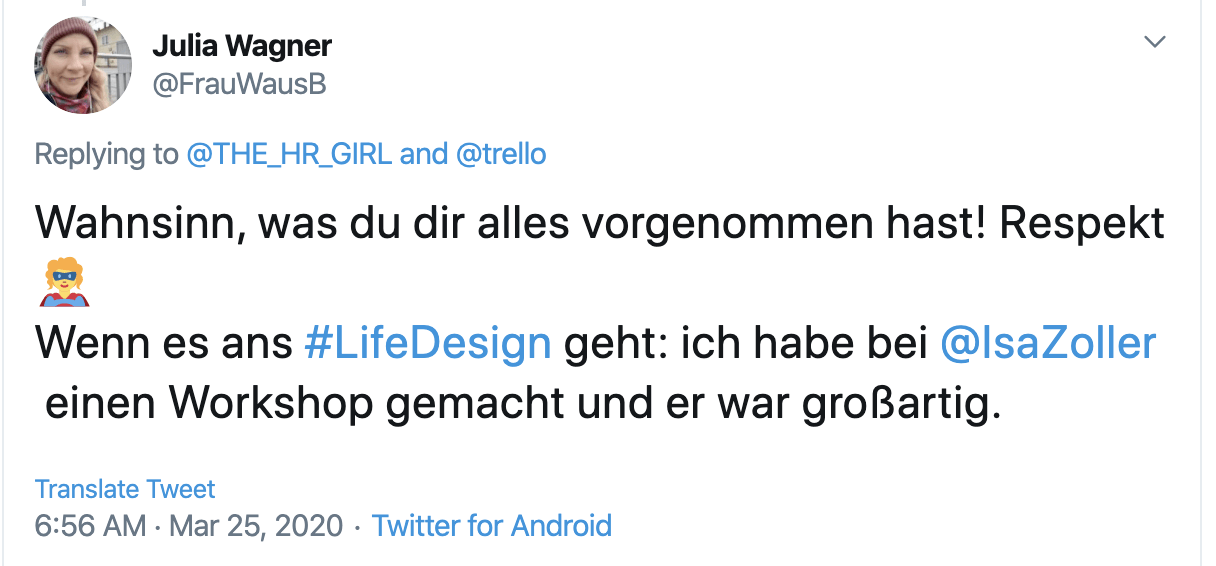The image size is (1216, 566).
Task: Click the word 'Respekt' in the tweet
Action: pos(1082,223)
